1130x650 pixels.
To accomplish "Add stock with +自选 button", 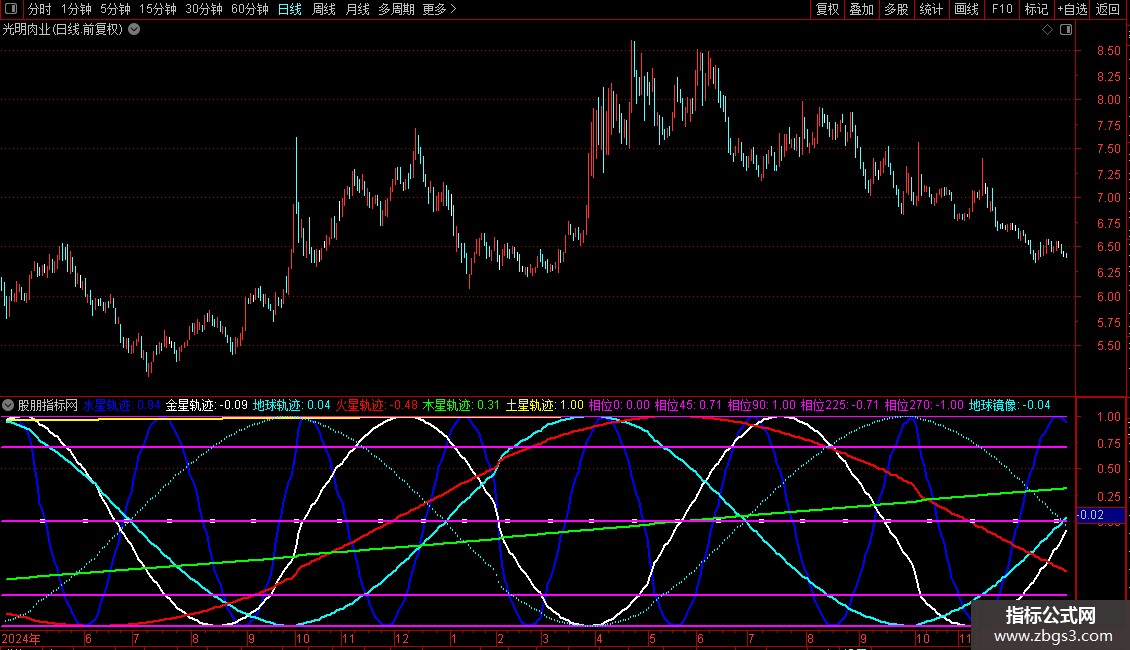I will pyautogui.click(x=1072, y=9).
